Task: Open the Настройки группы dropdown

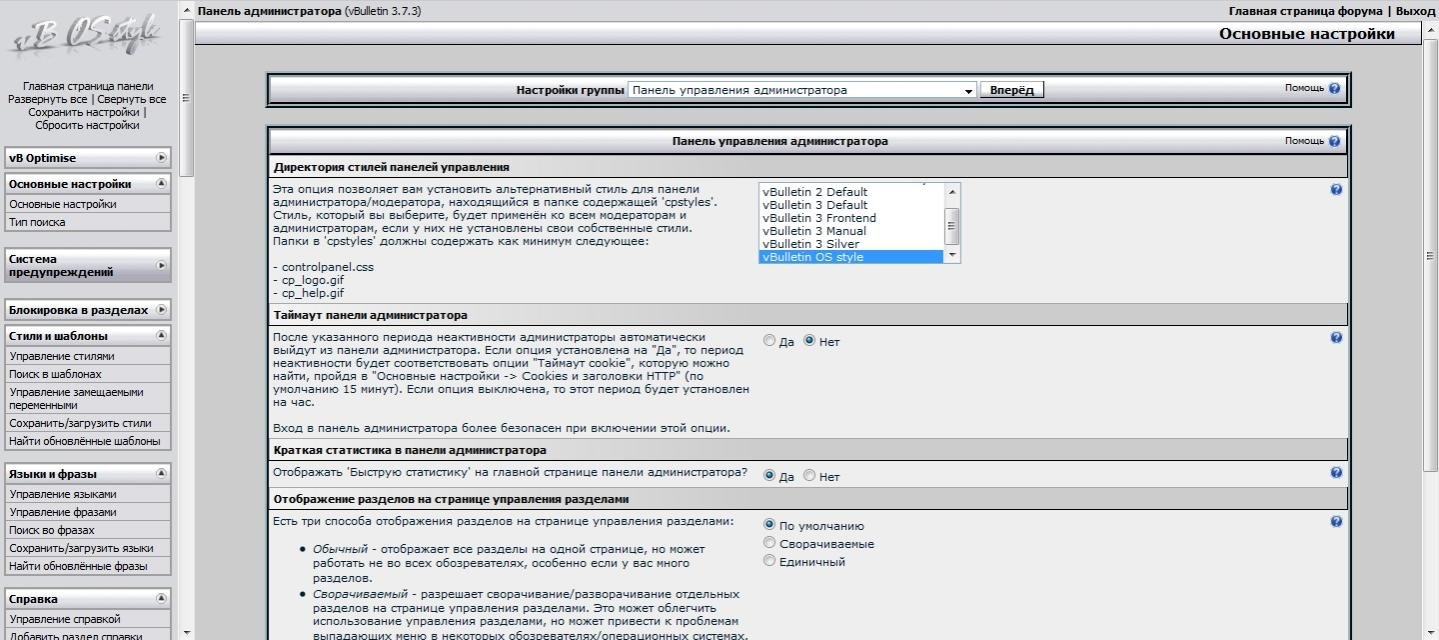Action: pos(802,90)
